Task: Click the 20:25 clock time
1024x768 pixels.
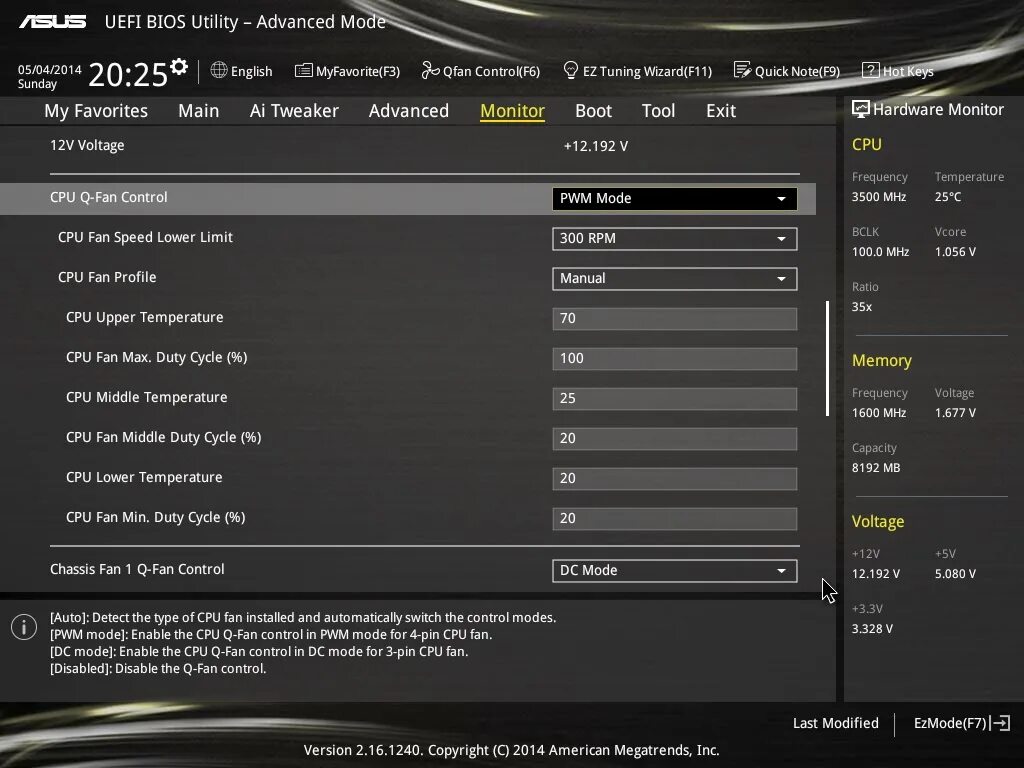Action: [x=128, y=74]
